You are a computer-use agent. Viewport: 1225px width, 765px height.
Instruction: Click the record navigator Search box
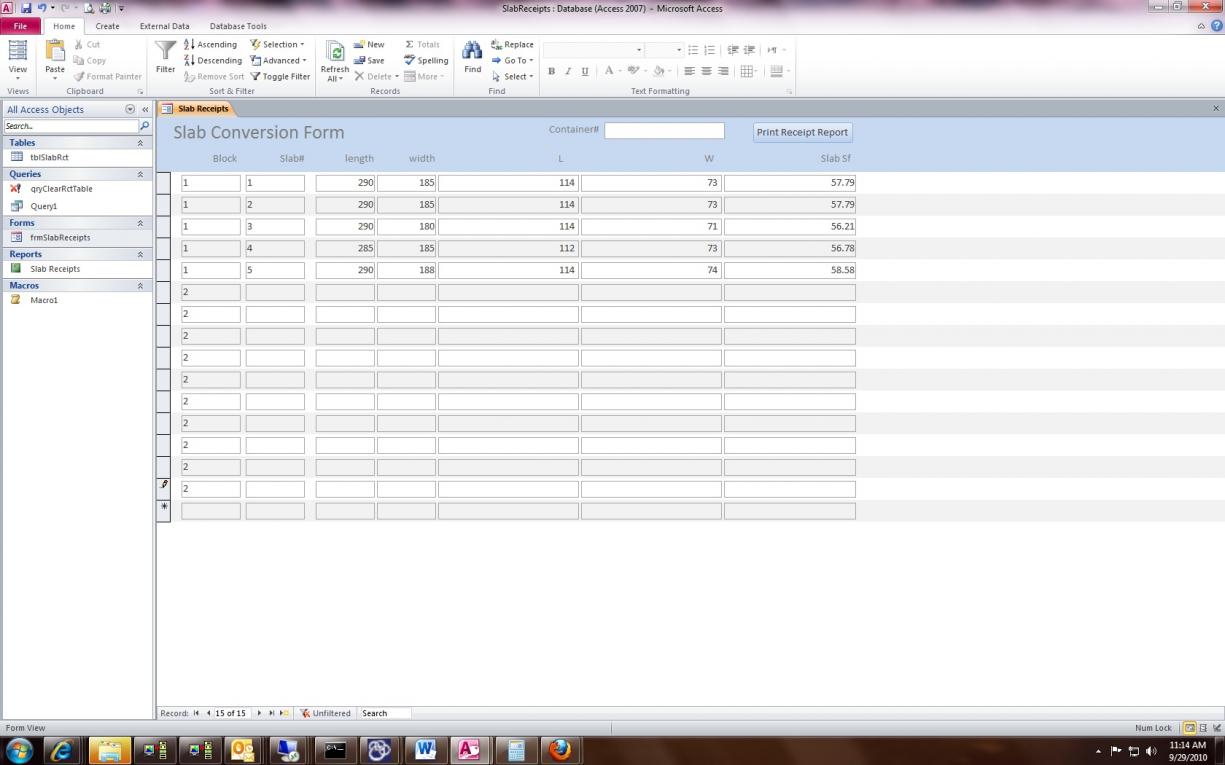pos(384,713)
